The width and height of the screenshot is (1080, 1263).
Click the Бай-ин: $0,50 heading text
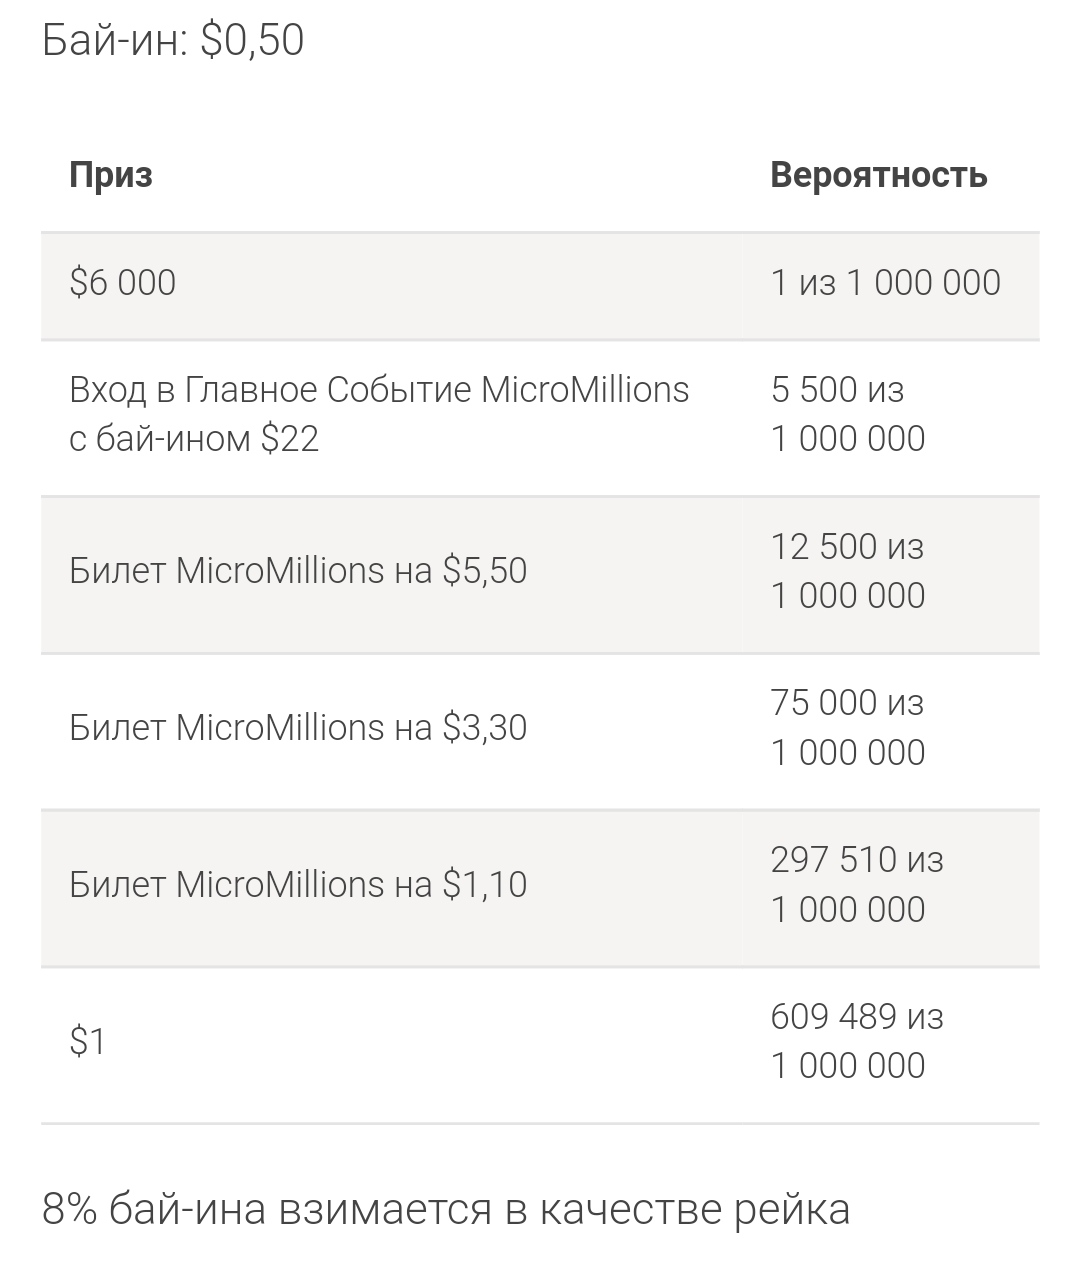(173, 40)
